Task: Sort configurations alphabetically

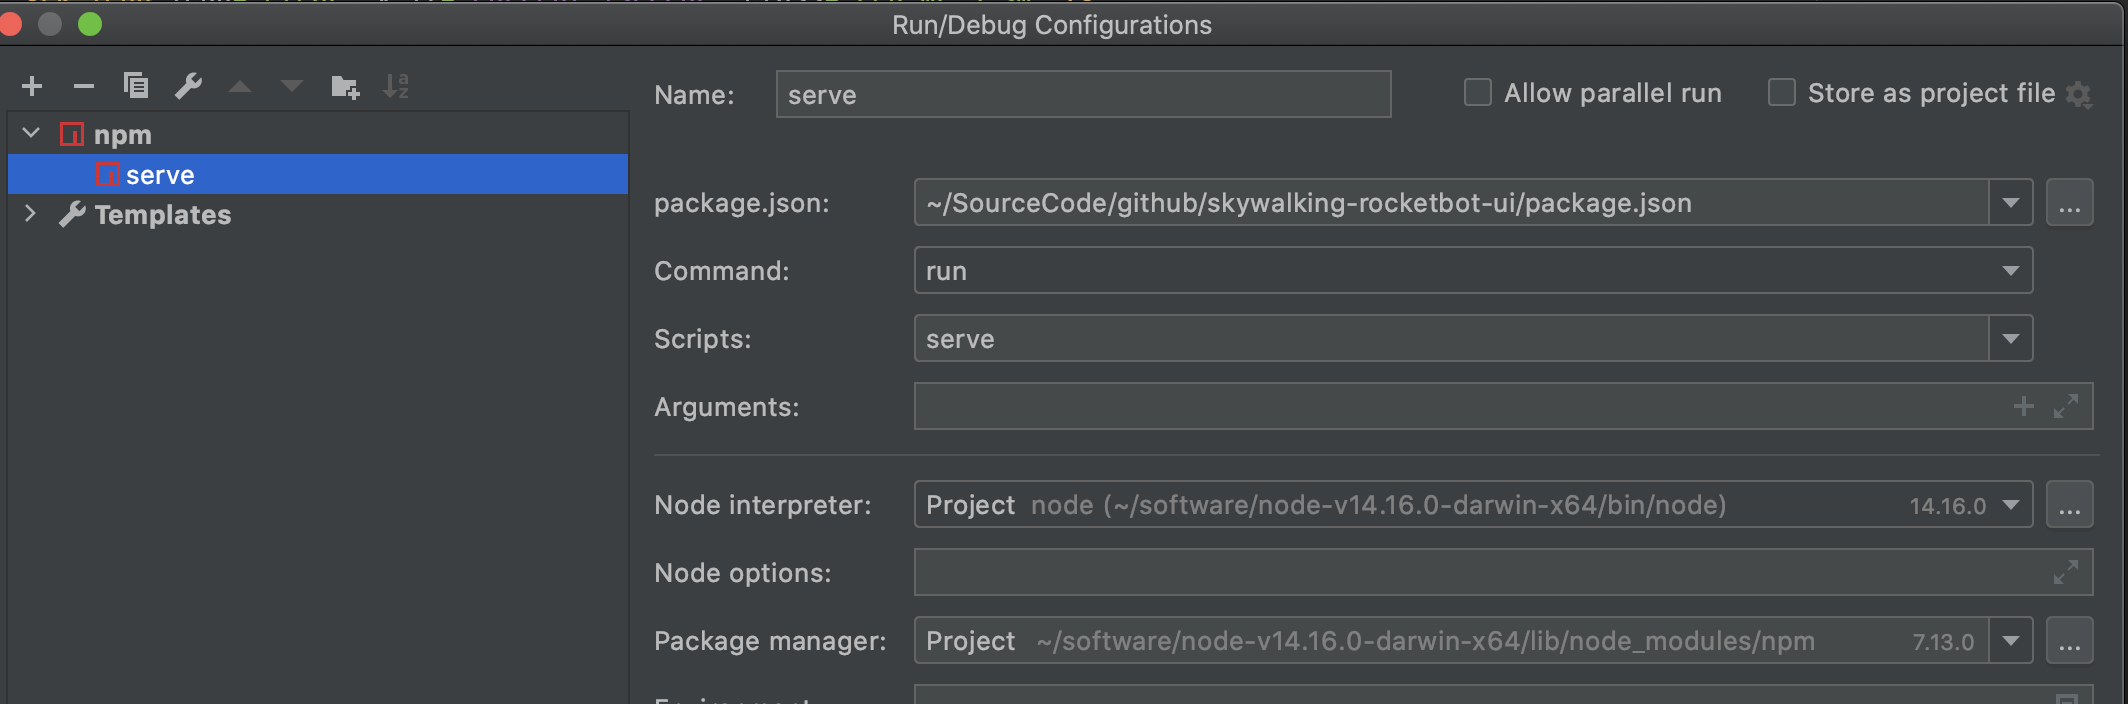Action: pyautogui.click(x=396, y=87)
